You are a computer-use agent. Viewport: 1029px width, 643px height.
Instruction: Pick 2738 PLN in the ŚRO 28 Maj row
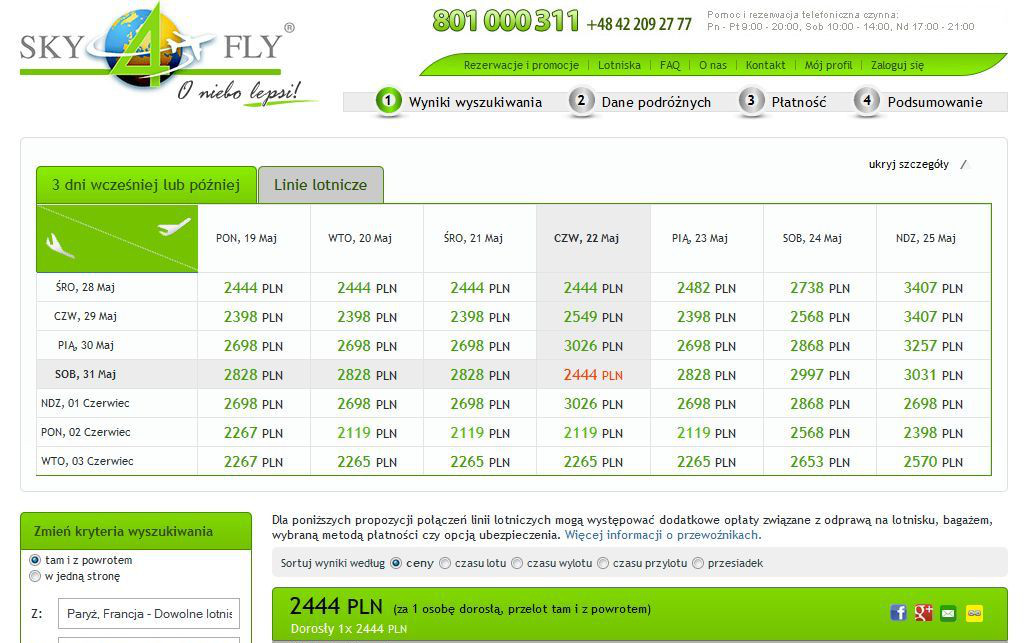click(820, 287)
